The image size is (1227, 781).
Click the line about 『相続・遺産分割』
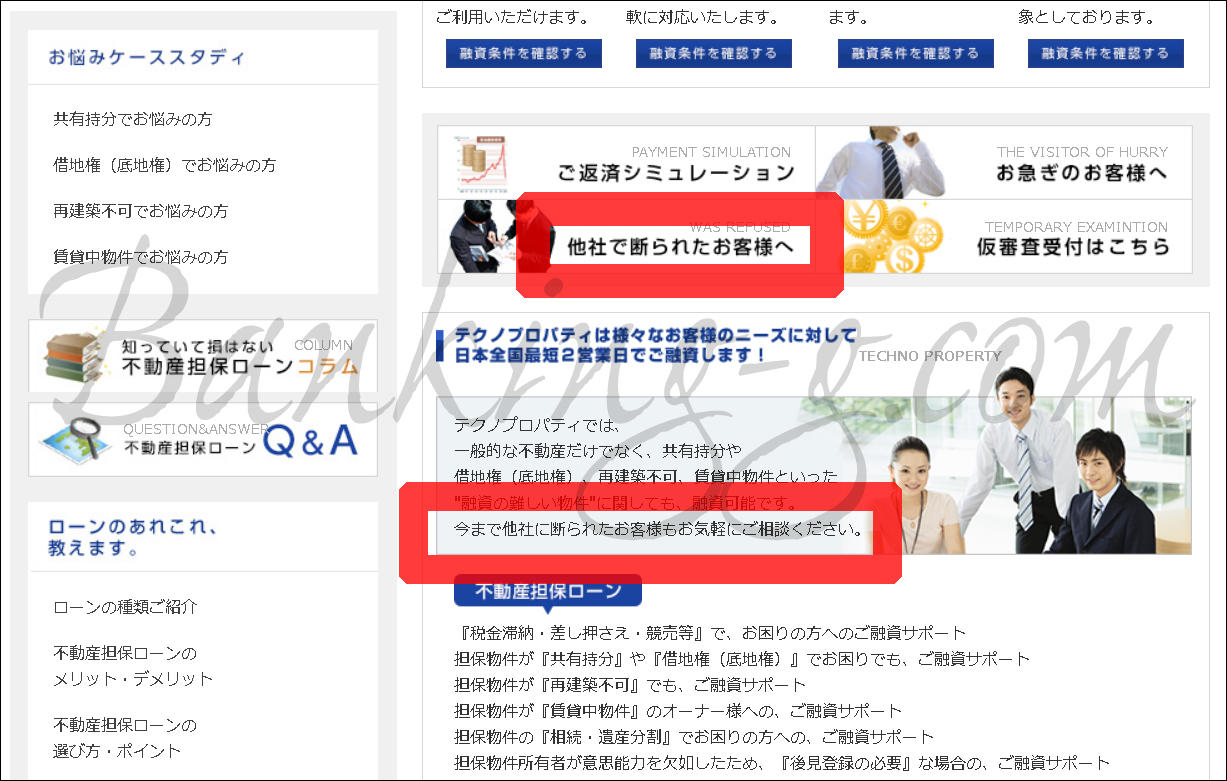(694, 737)
